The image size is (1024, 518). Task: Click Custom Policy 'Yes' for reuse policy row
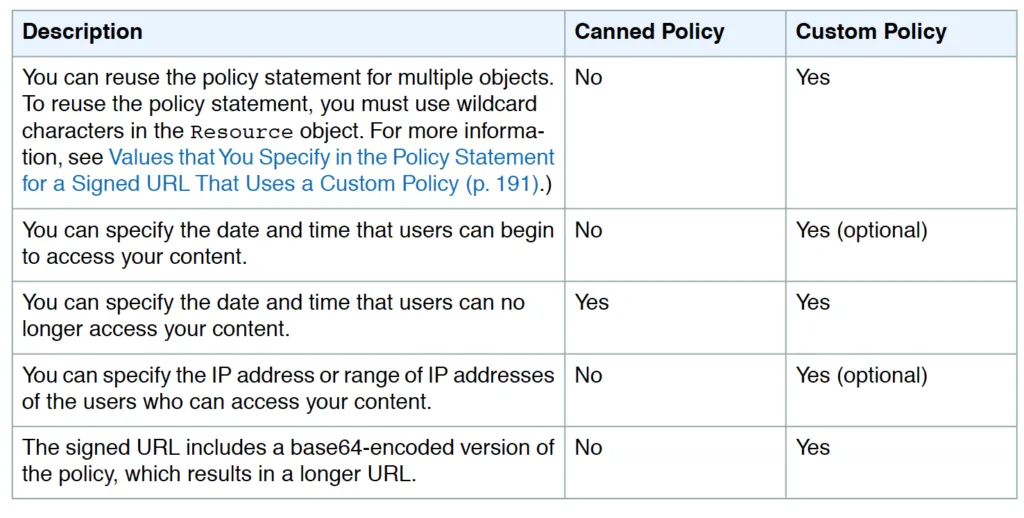tap(812, 78)
